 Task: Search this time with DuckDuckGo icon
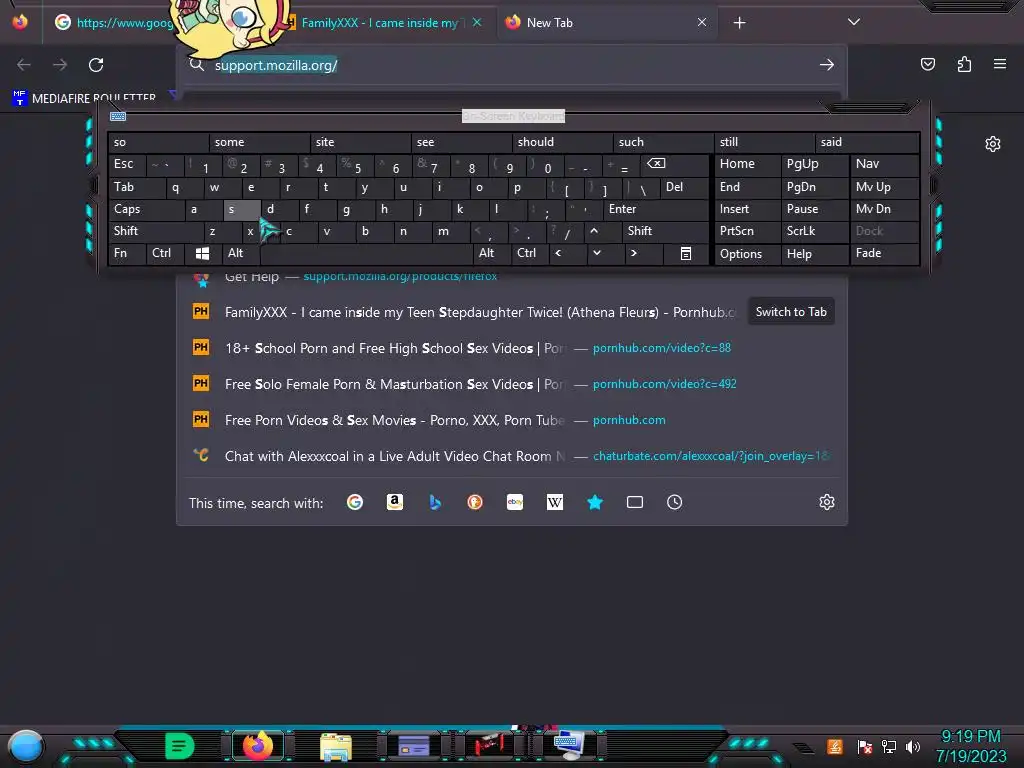point(475,502)
